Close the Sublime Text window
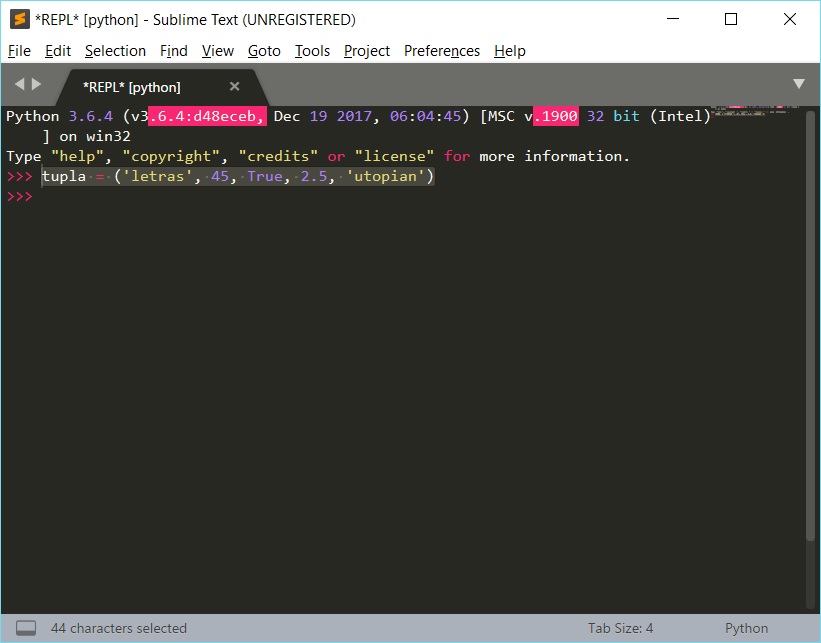This screenshot has height=643, width=821. pyautogui.click(x=790, y=19)
